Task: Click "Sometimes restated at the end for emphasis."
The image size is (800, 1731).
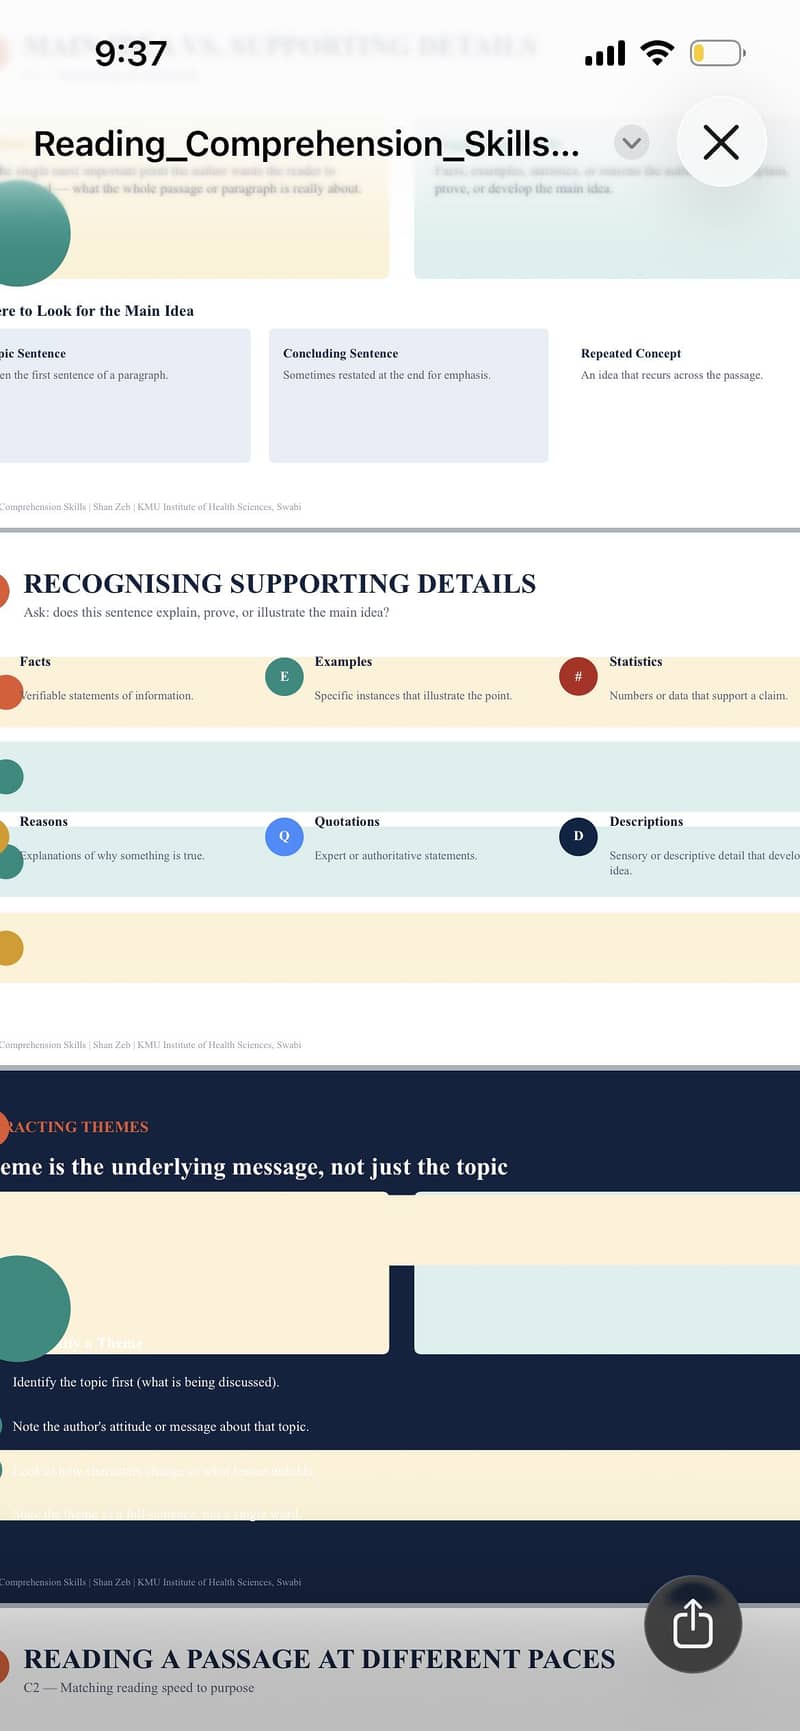Action: pos(386,376)
